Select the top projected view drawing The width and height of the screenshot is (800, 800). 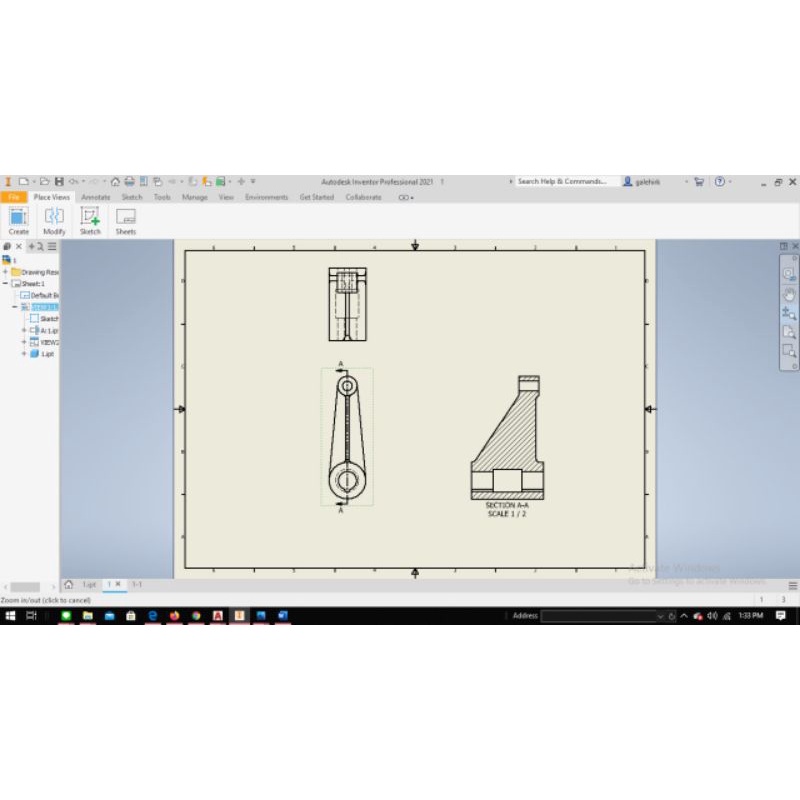347,304
